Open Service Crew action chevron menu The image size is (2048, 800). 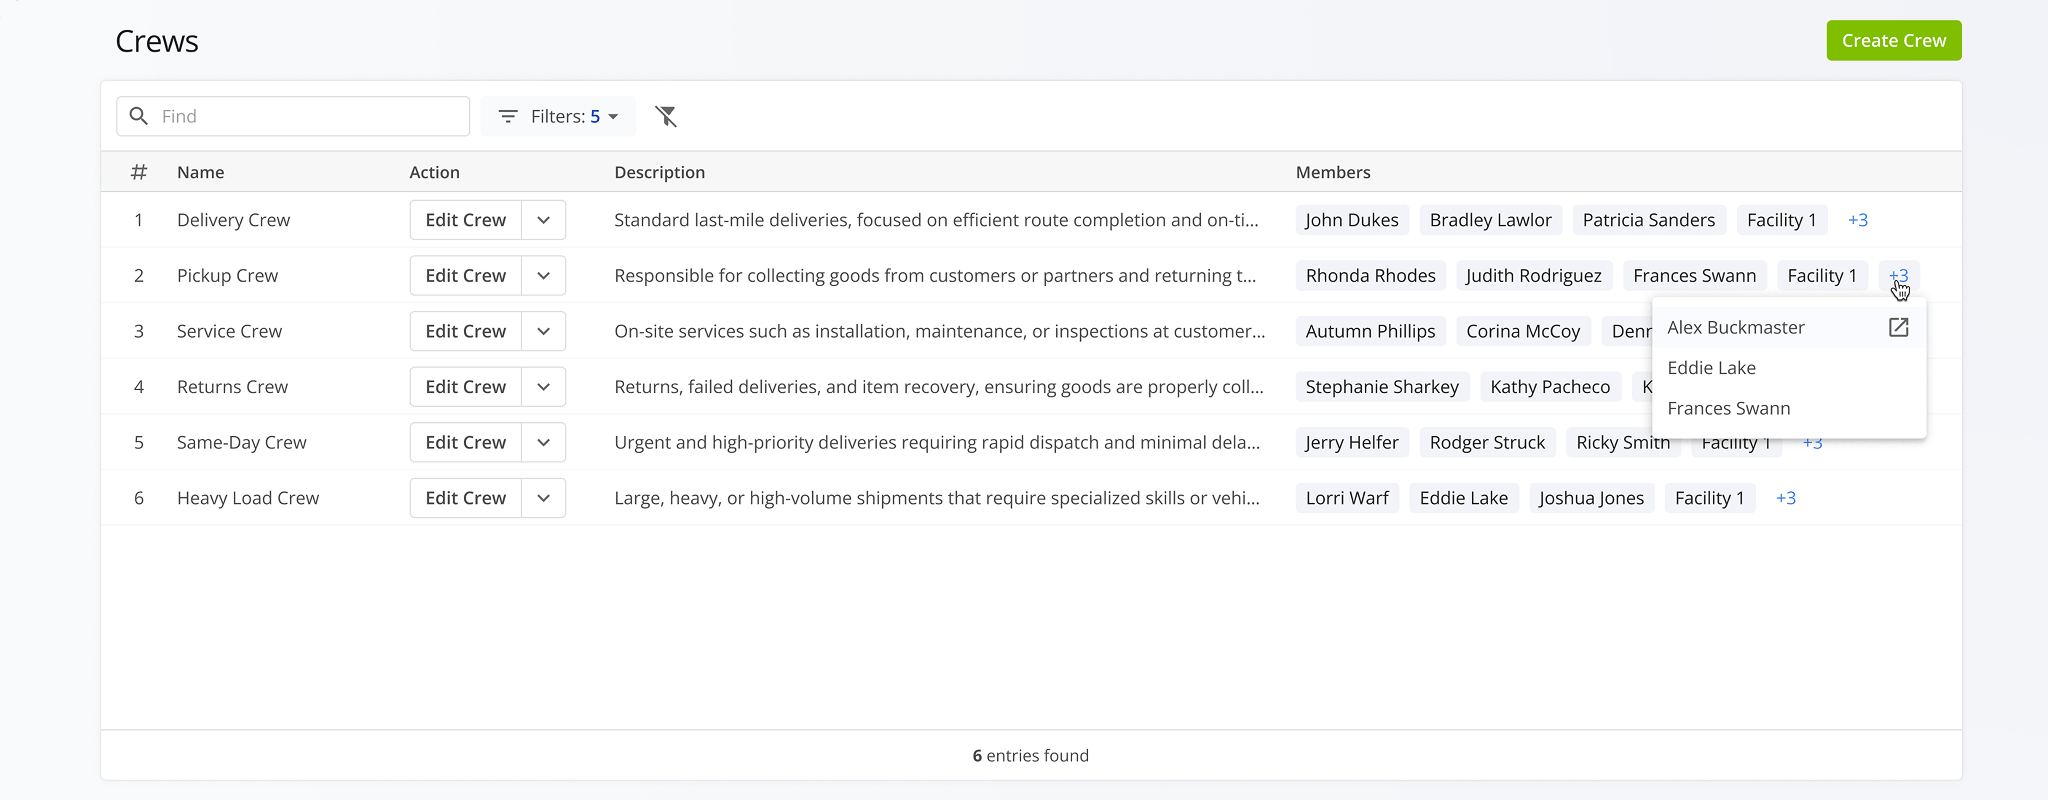click(x=543, y=331)
